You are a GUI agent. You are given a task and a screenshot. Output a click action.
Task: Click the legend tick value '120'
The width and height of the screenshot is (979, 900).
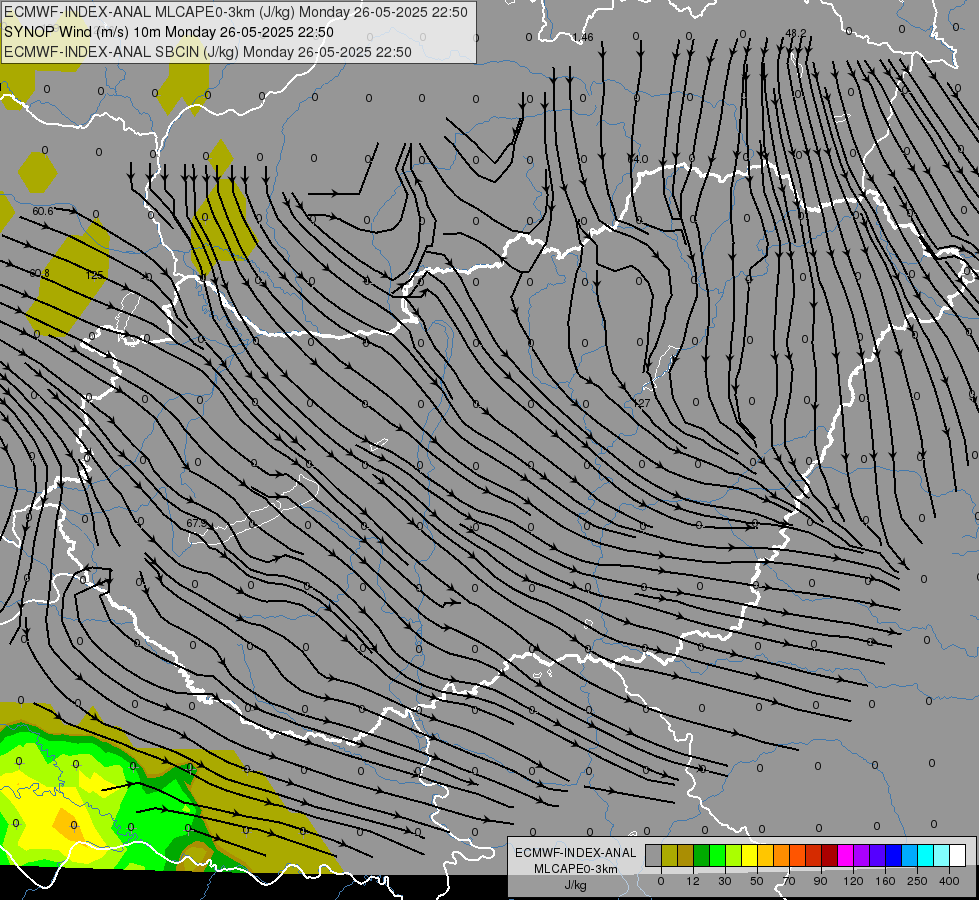[853, 881]
